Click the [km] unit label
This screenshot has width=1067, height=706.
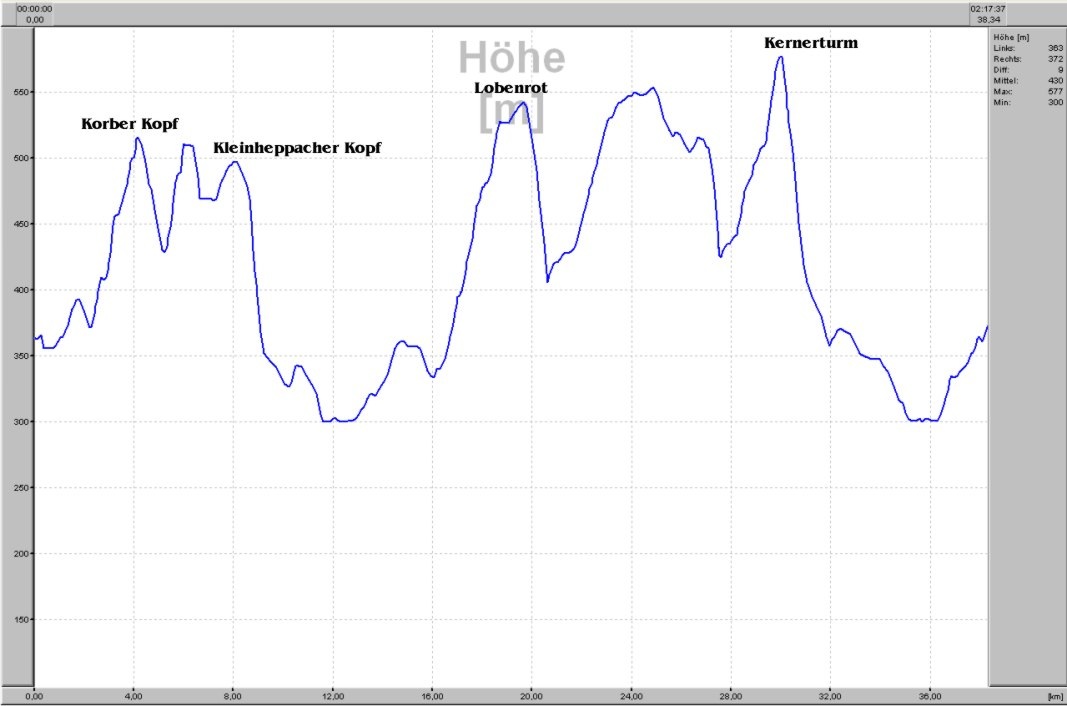tap(1055, 696)
